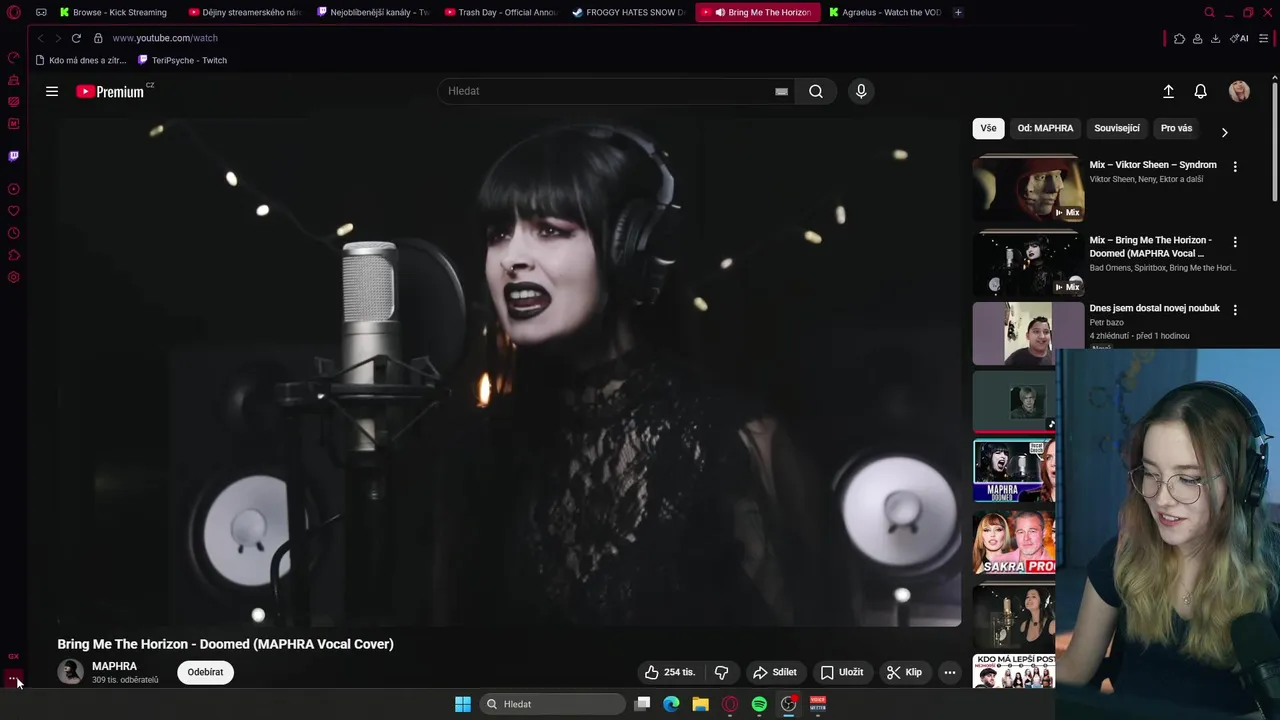Open Microsoft Edge from taskbar
Image resolution: width=1280 pixels, height=720 pixels.
(x=671, y=704)
